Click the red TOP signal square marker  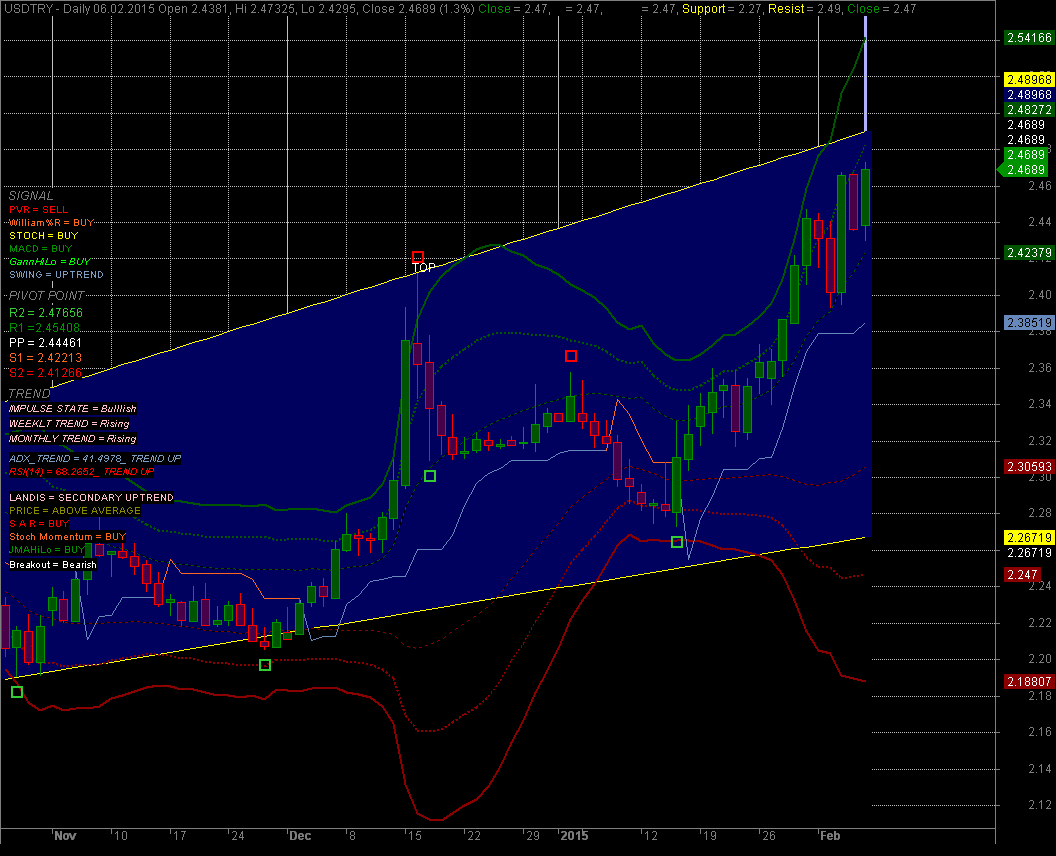click(418, 258)
